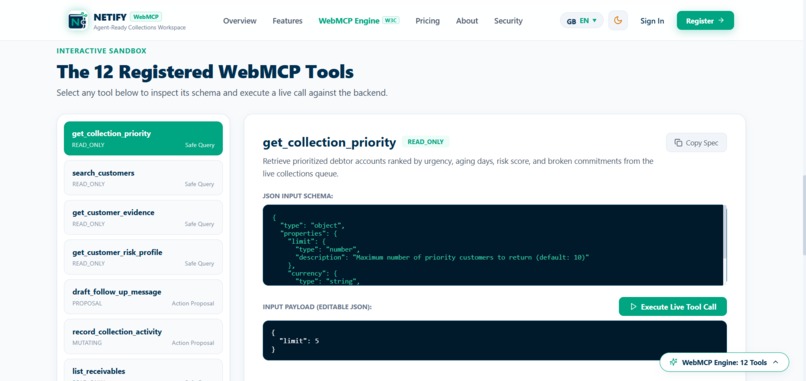Select the list_receivables tool
The height and width of the screenshot is (381, 806).
point(143,371)
